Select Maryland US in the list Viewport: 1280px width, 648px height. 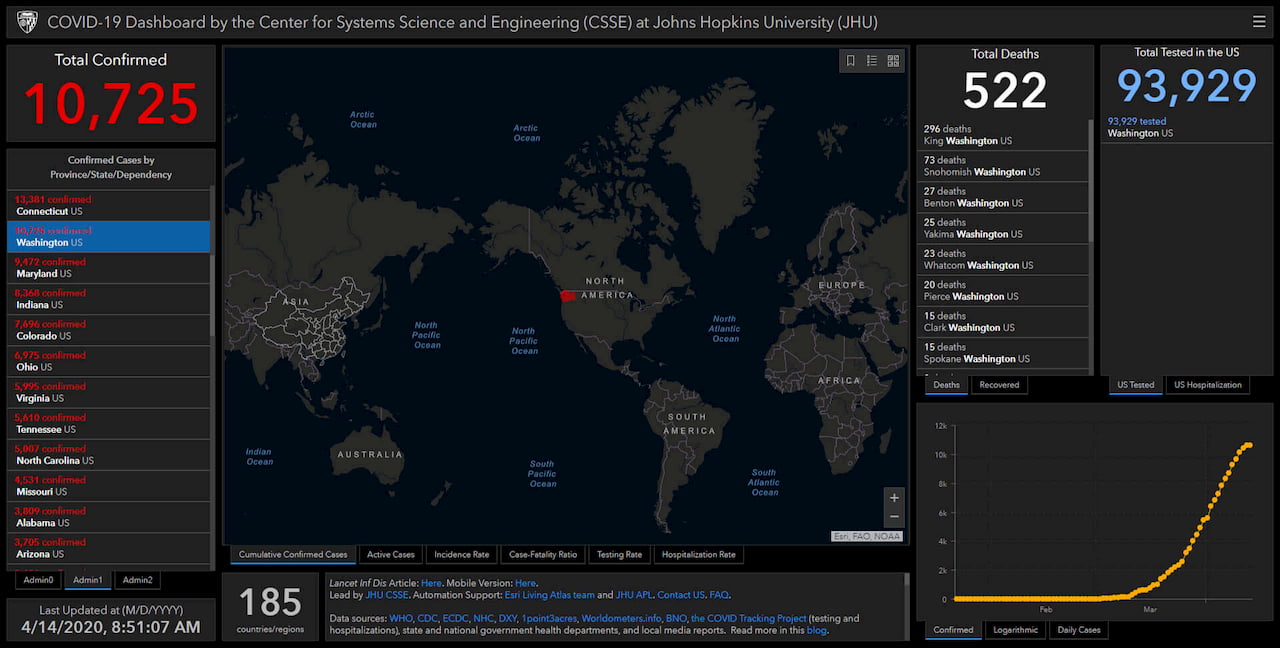109,267
